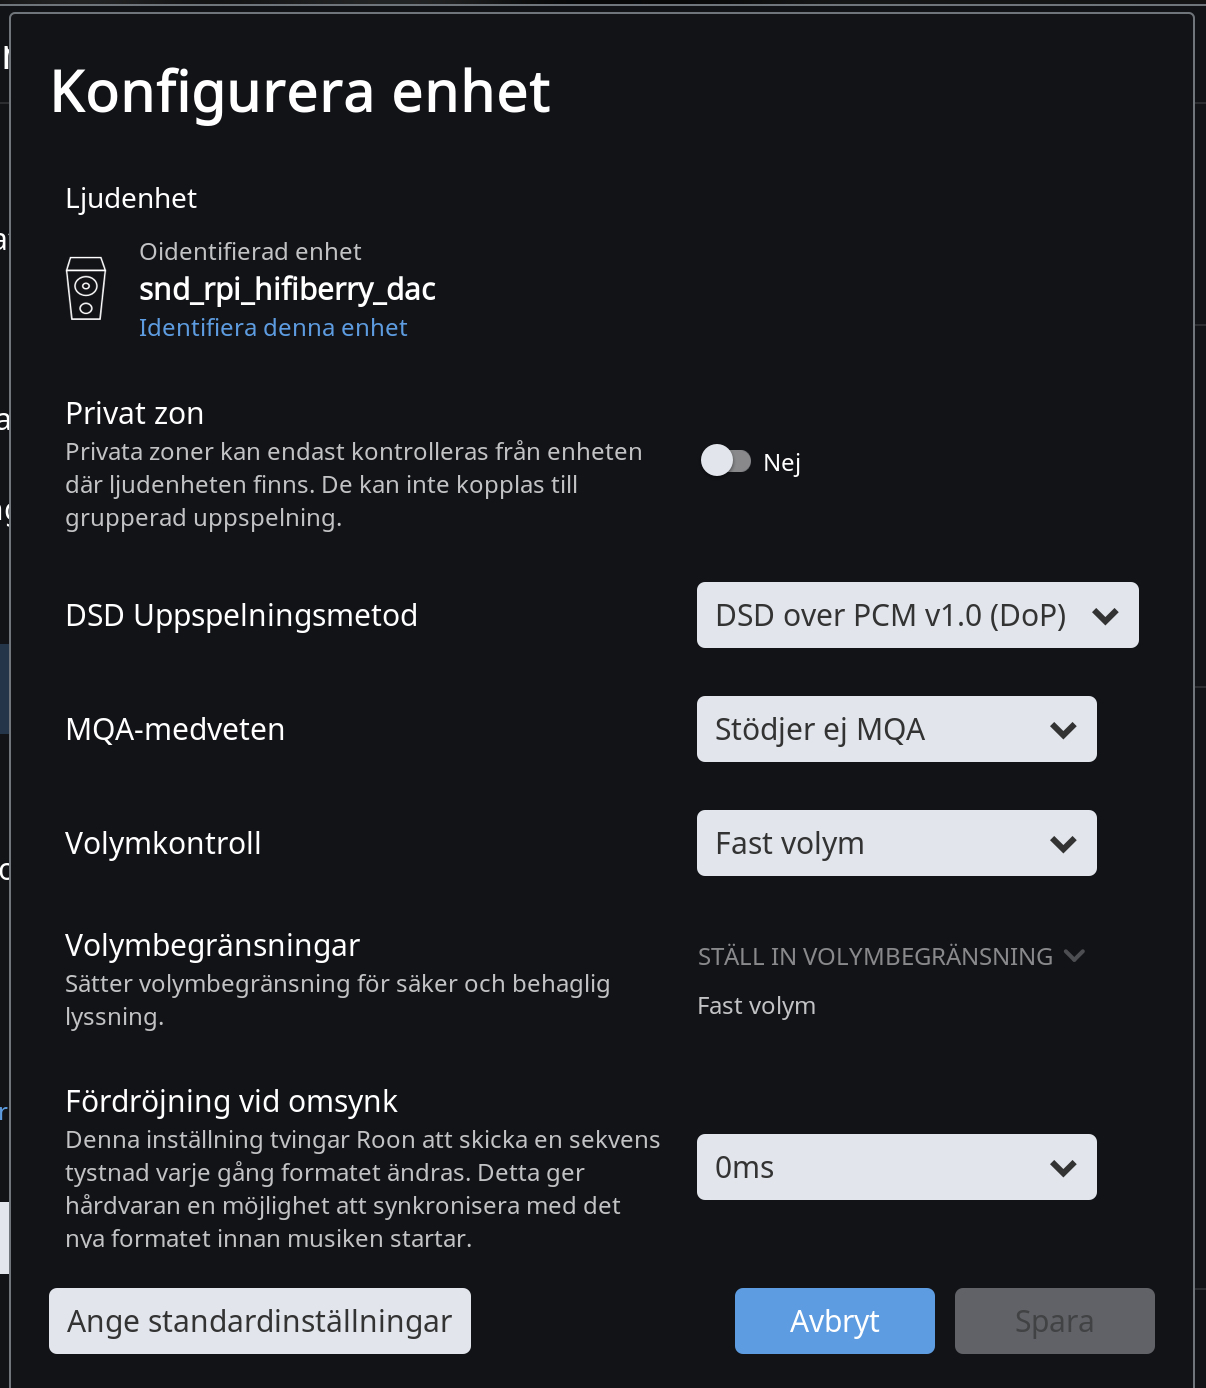
Task: Click the chevron arrow in the Volymkontroll dropdown
Action: [1063, 844]
